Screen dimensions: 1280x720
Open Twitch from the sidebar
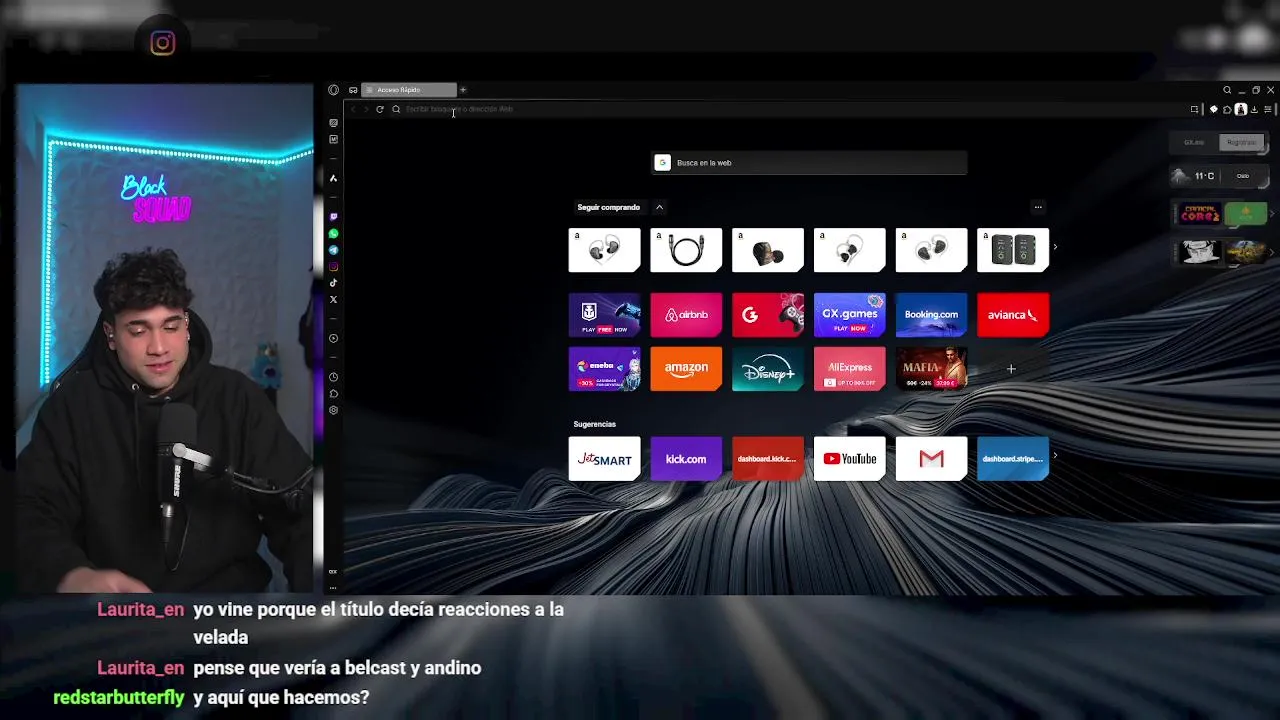click(333, 217)
